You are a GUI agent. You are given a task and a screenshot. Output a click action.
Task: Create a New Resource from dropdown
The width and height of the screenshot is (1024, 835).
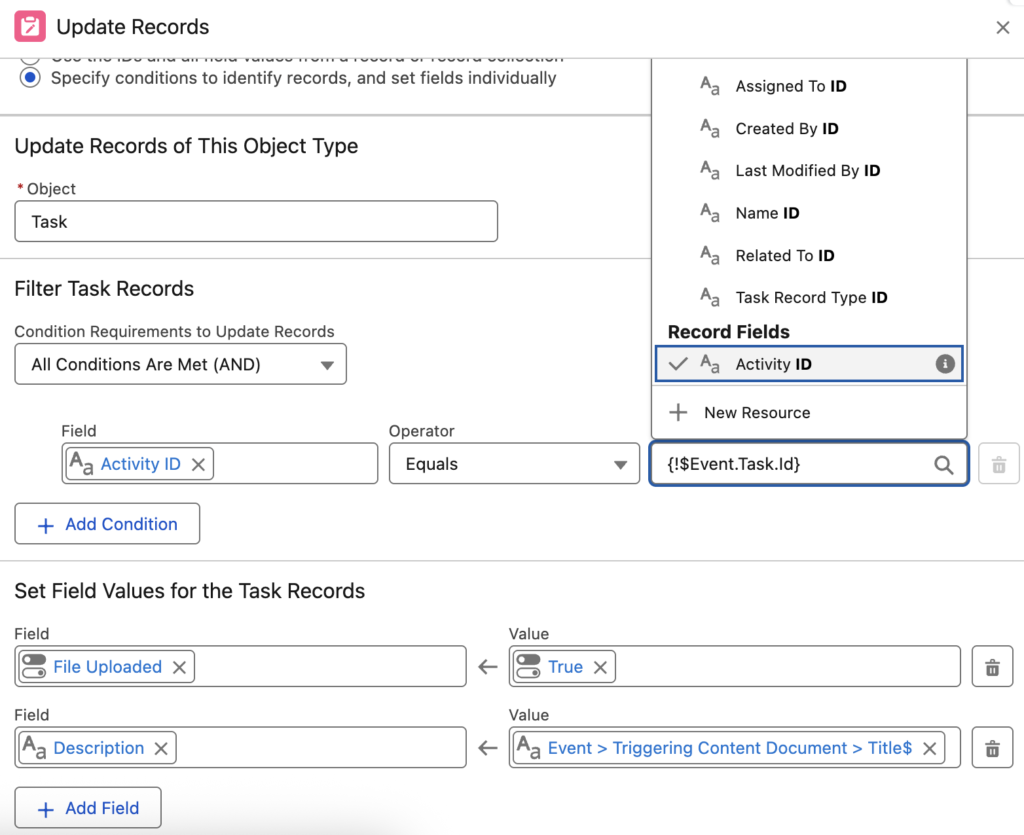point(756,412)
